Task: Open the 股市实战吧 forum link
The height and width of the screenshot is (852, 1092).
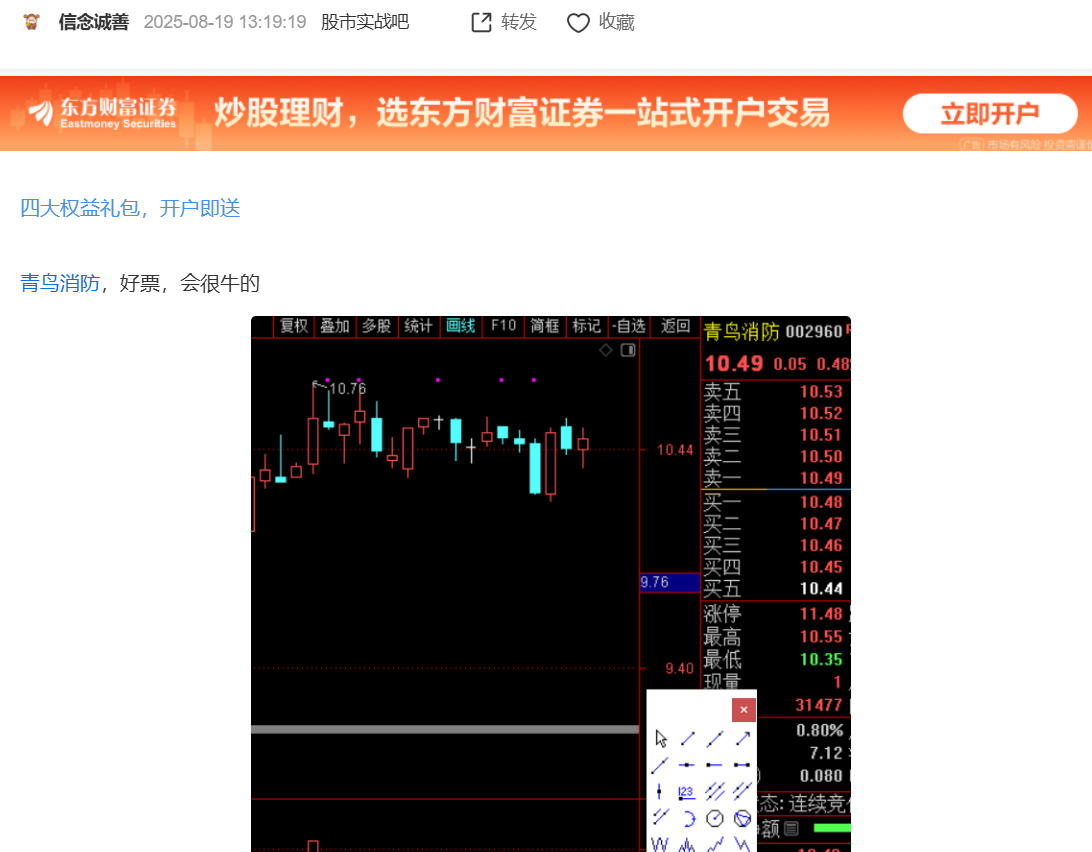Action: (365, 22)
